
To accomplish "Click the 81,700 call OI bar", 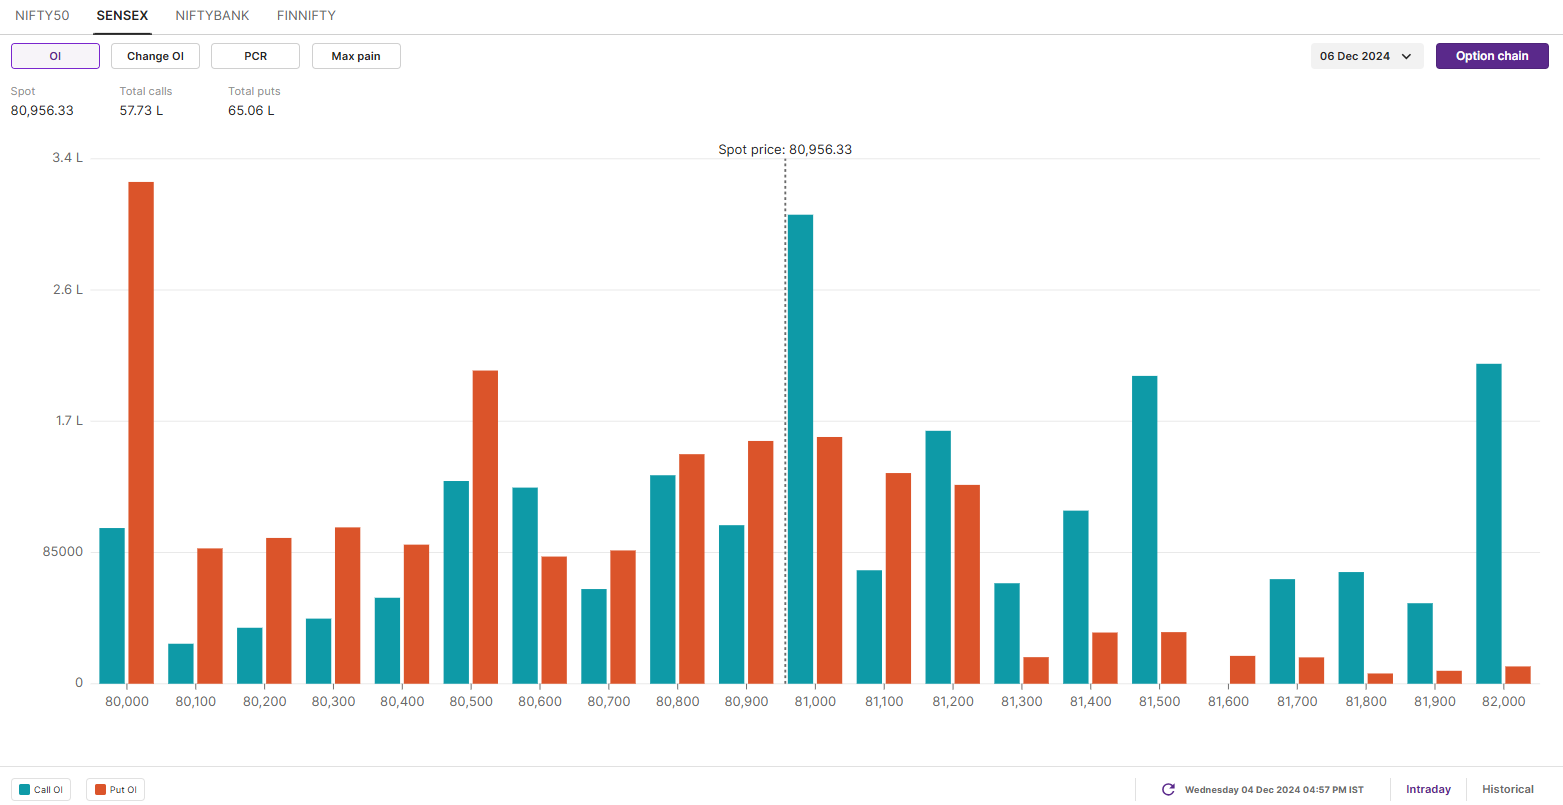I will [1283, 632].
